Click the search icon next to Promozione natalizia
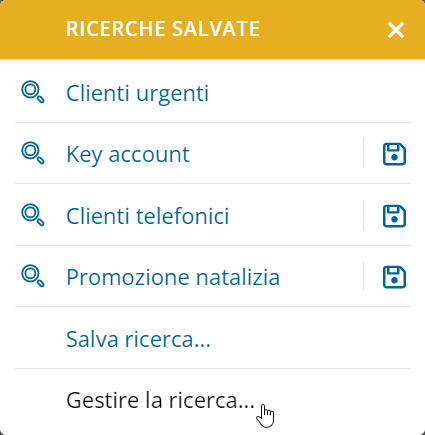Viewport: 425px width, 435px height. point(33,276)
